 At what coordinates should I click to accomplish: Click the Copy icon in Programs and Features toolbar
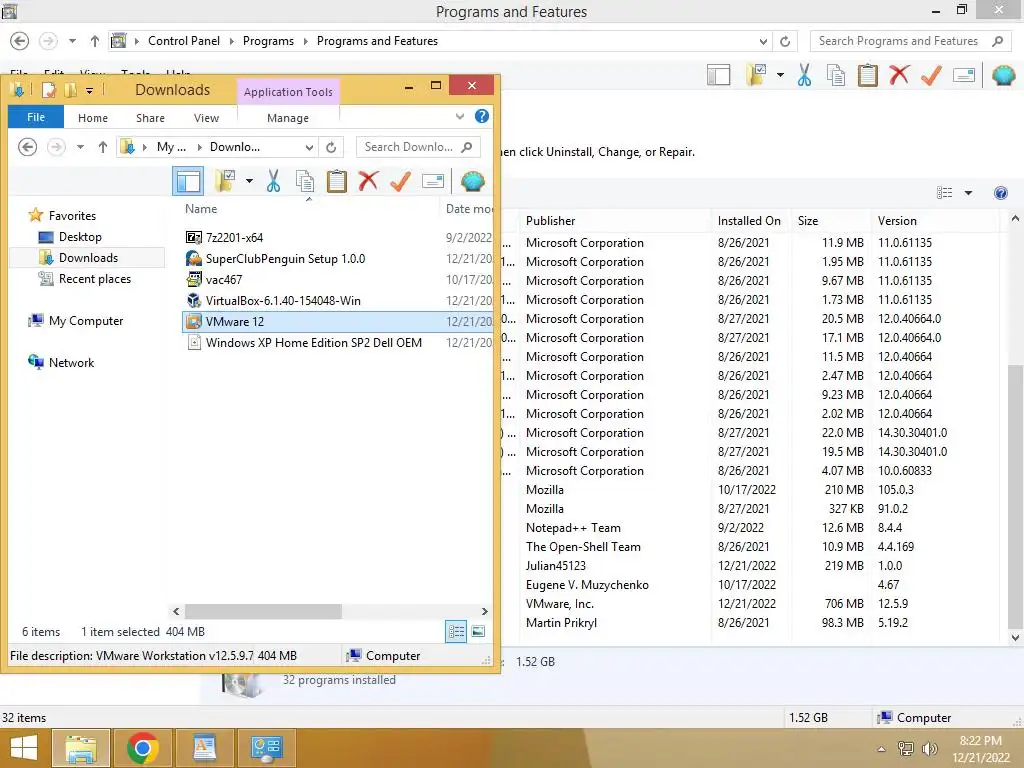click(836, 75)
